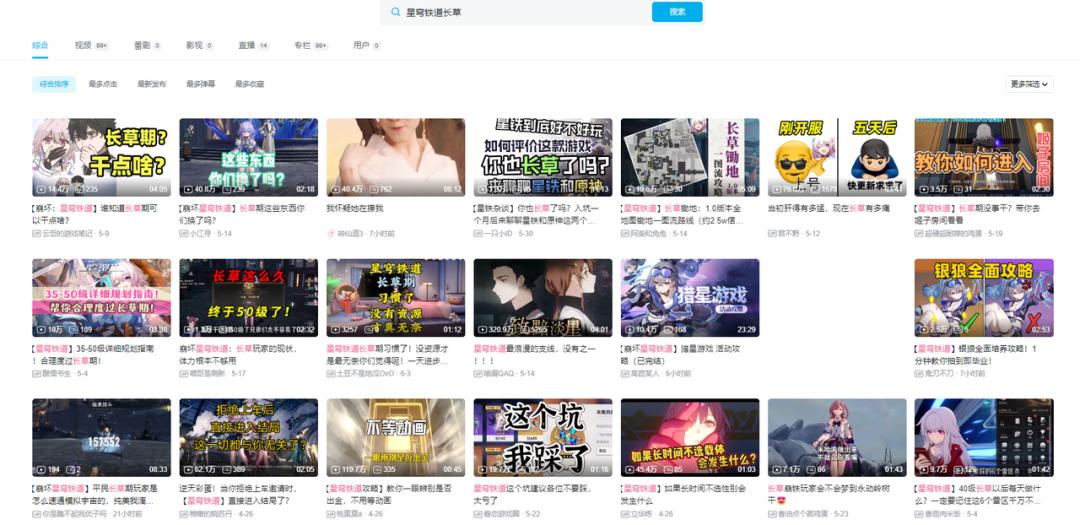The width and height of the screenshot is (1080, 525).
Task: Click the UP icon beside the 5-19 upload date
Action: coord(918,234)
